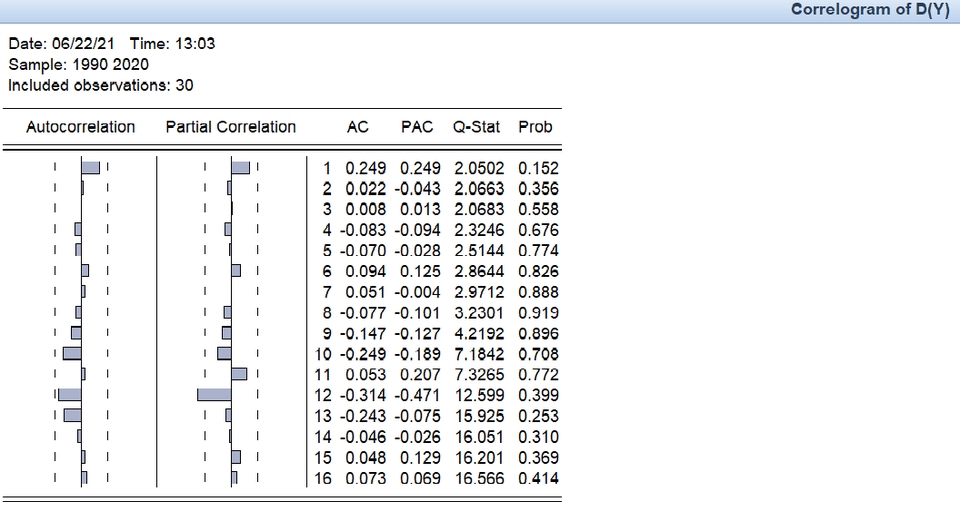This screenshot has width=960, height=531.
Task: Select lag 13 Q-Stat value 15.925
Action: pyautogui.click(x=479, y=416)
